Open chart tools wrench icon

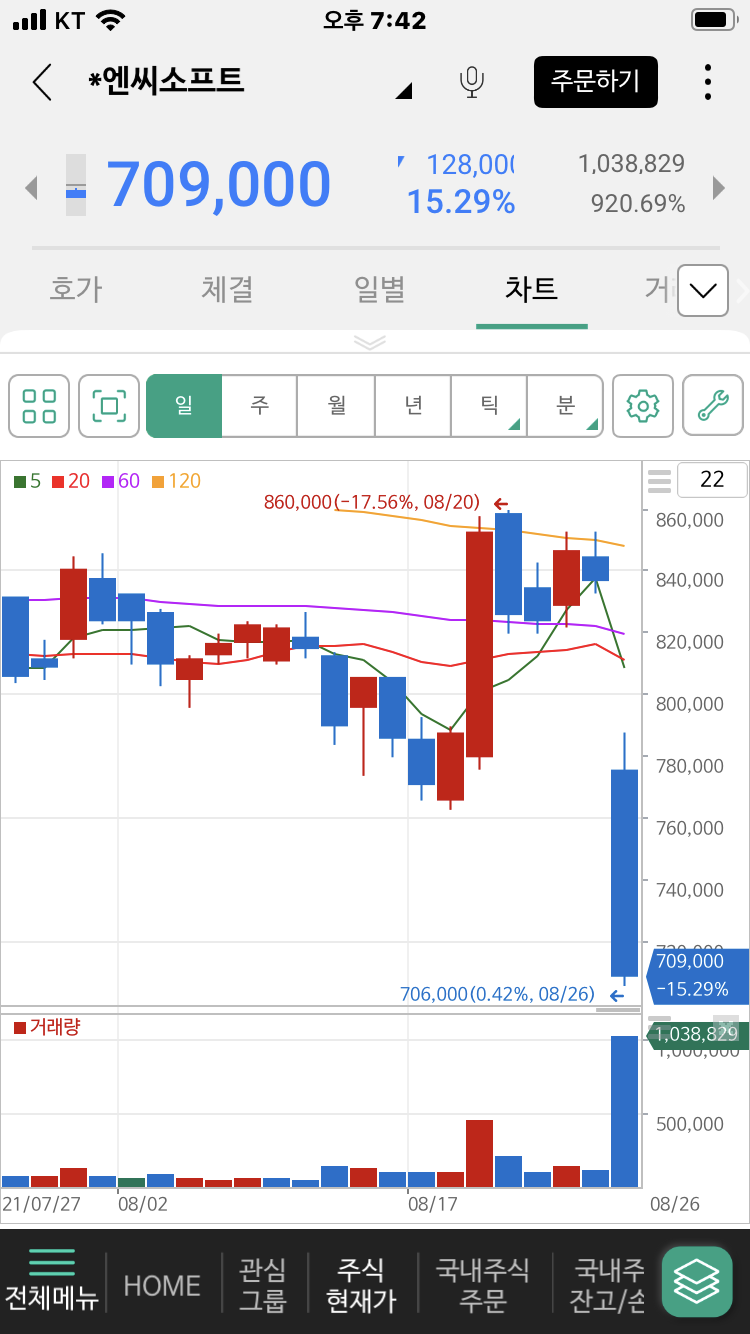tap(713, 406)
